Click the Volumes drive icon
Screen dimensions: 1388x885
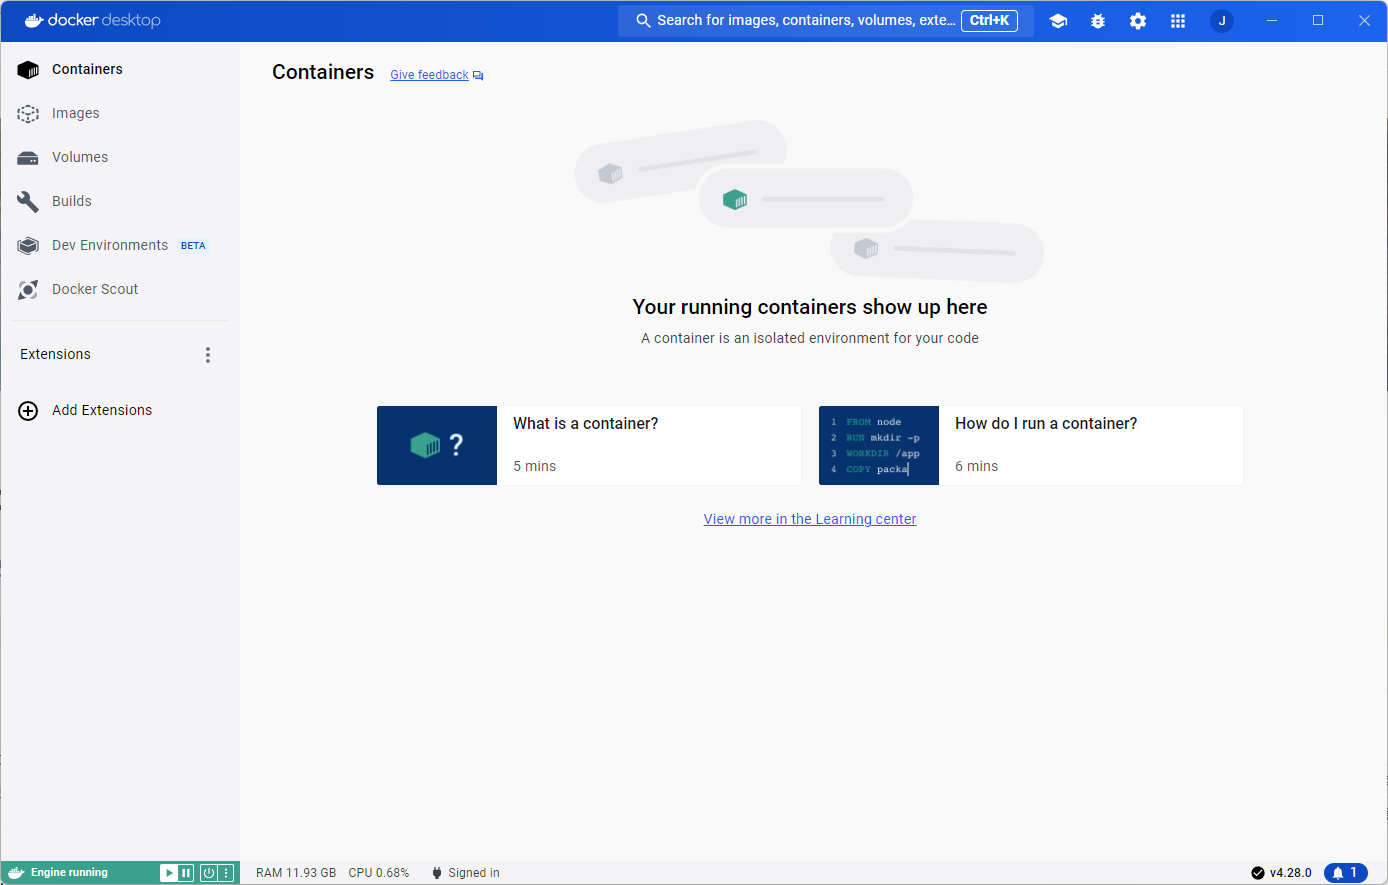click(x=28, y=157)
